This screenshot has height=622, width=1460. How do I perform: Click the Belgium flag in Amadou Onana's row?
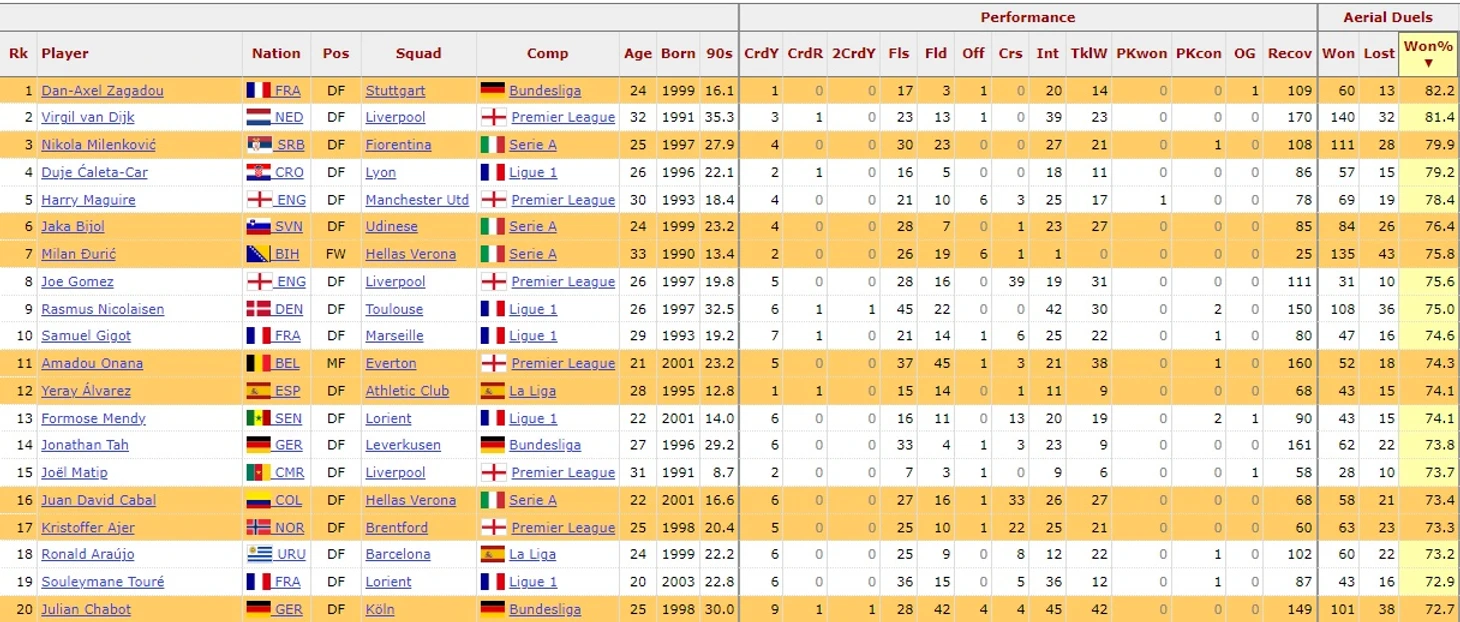click(x=259, y=363)
